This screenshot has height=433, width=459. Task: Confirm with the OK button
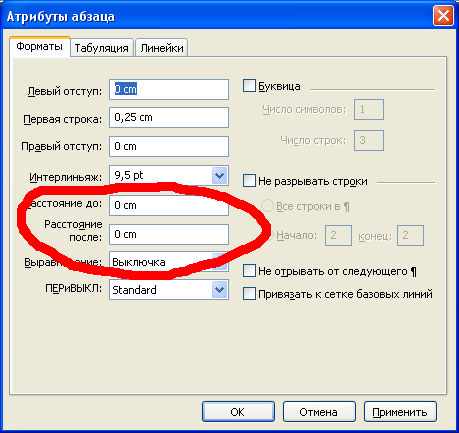tap(238, 412)
